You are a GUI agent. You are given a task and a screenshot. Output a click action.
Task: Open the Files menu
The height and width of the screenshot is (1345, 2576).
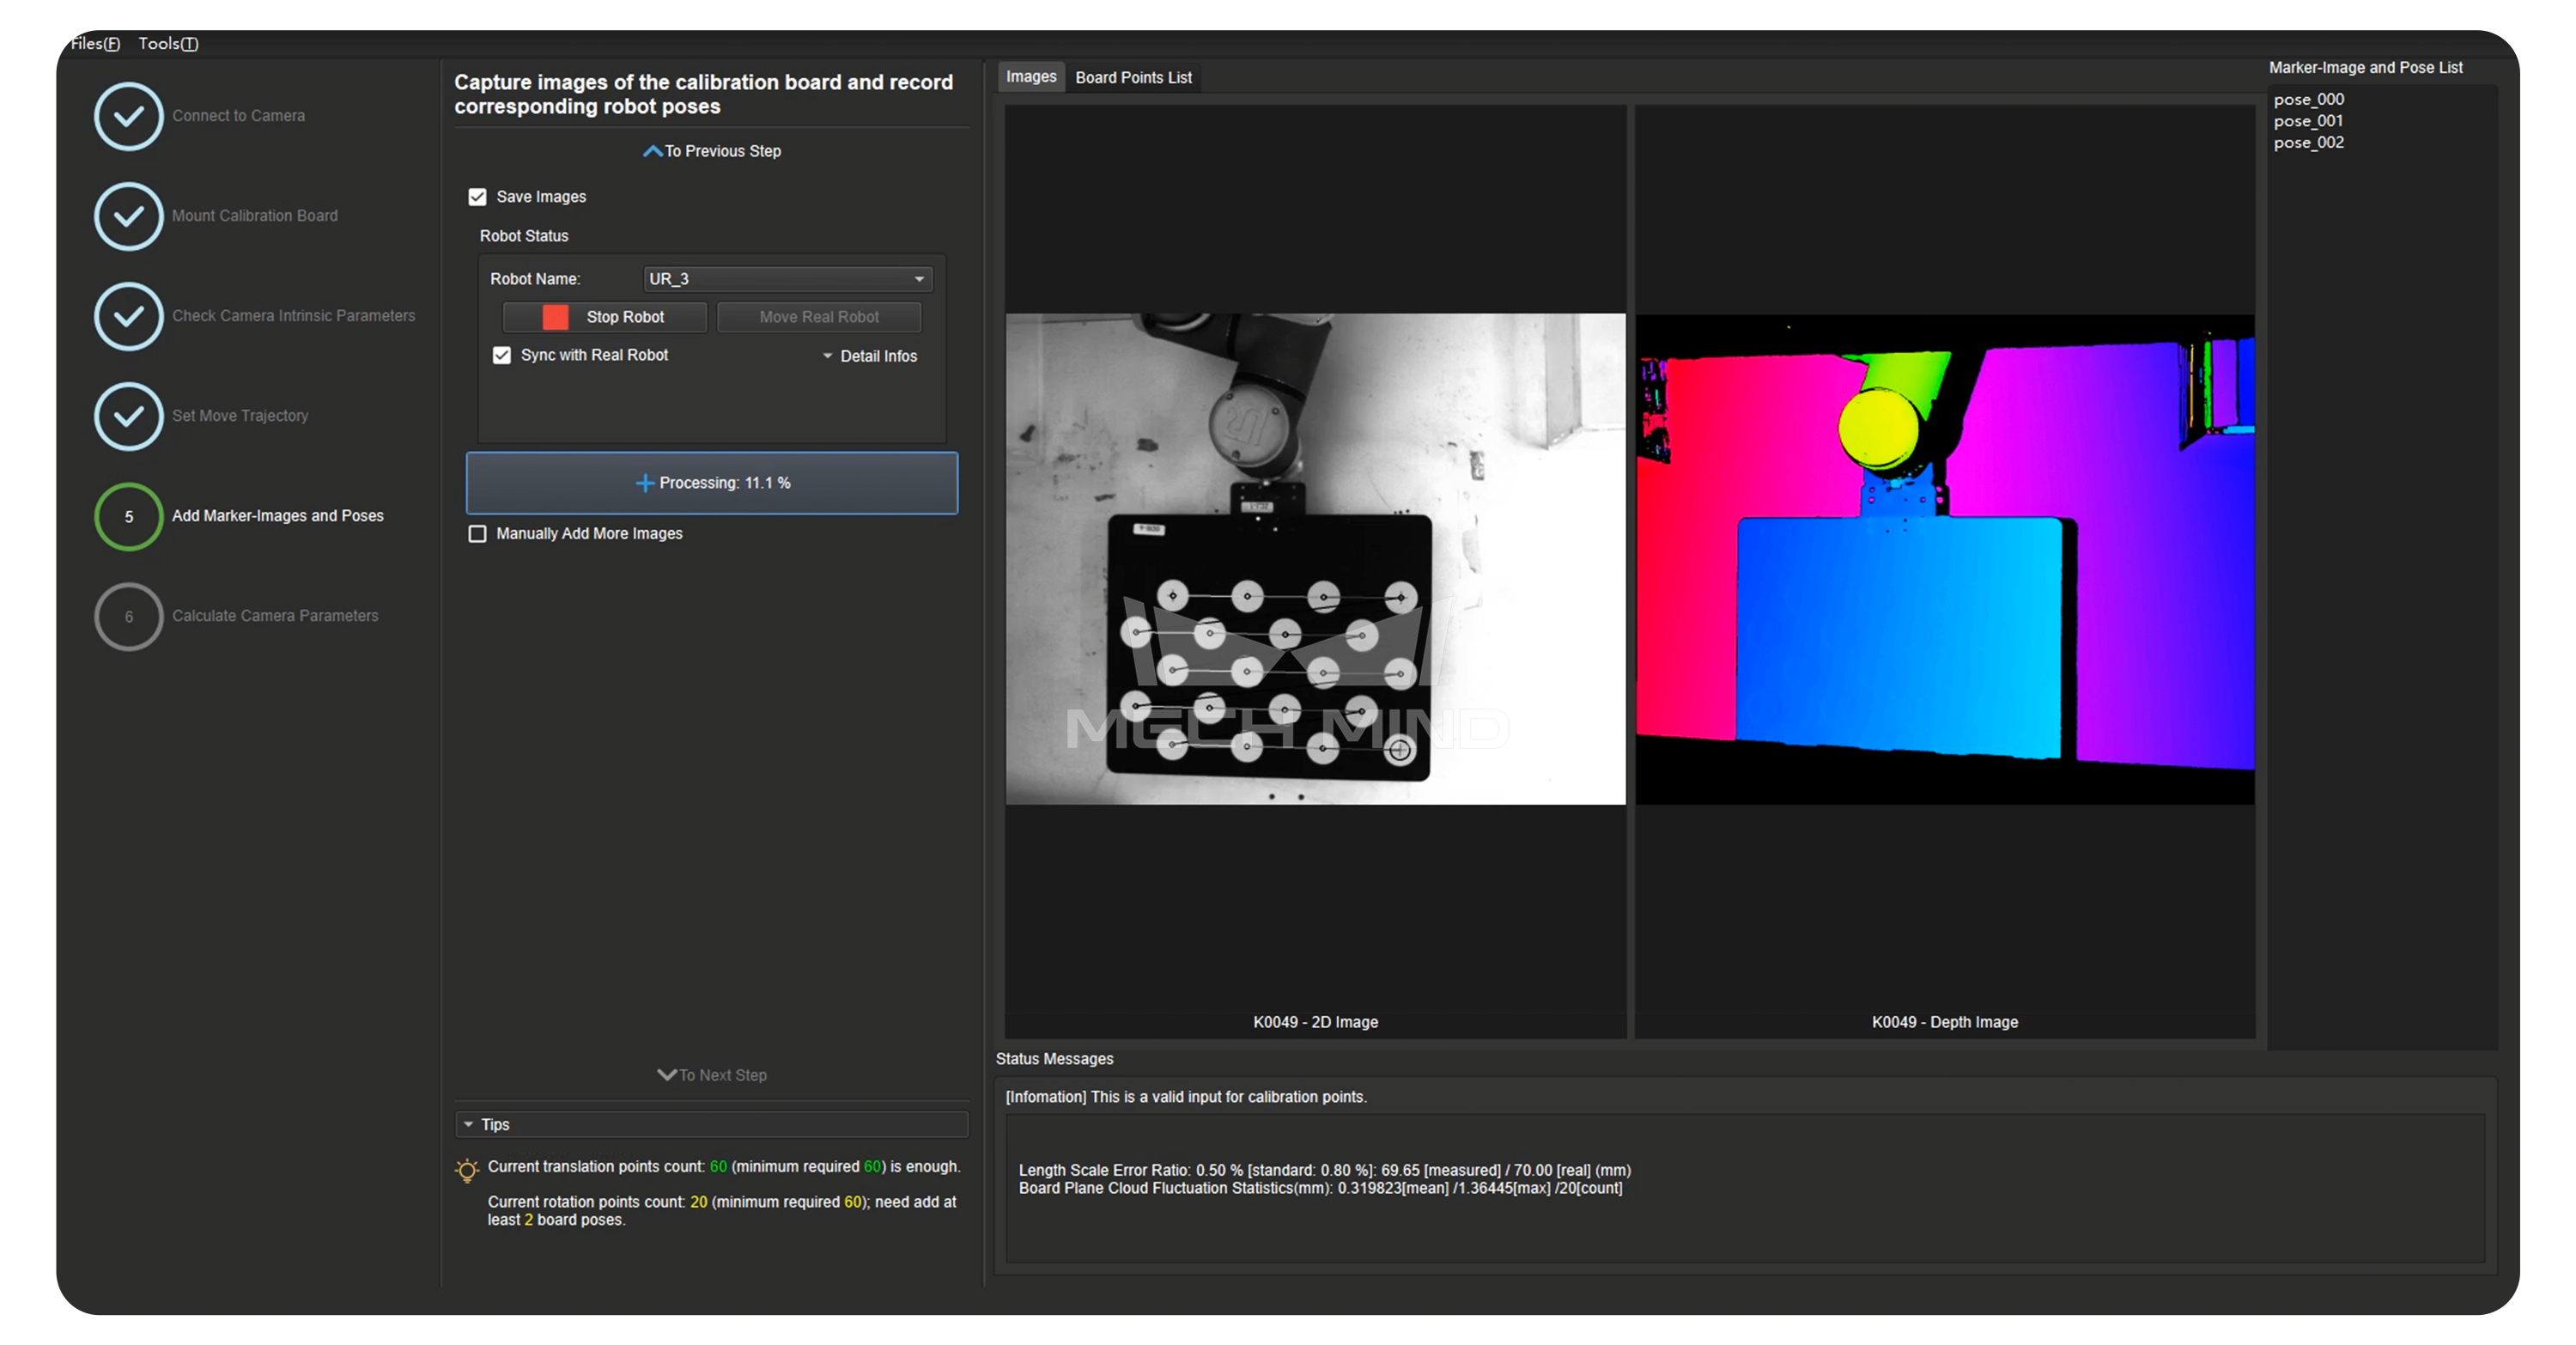click(94, 43)
